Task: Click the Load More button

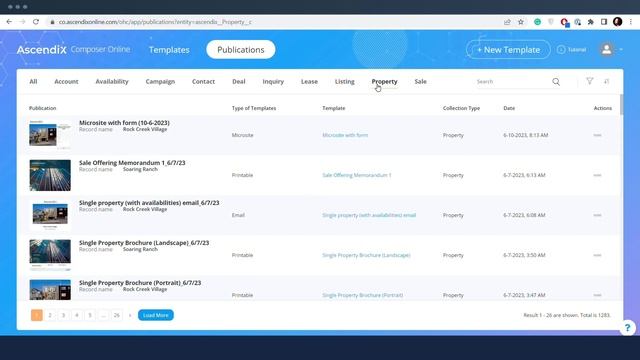Action: [x=156, y=315]
